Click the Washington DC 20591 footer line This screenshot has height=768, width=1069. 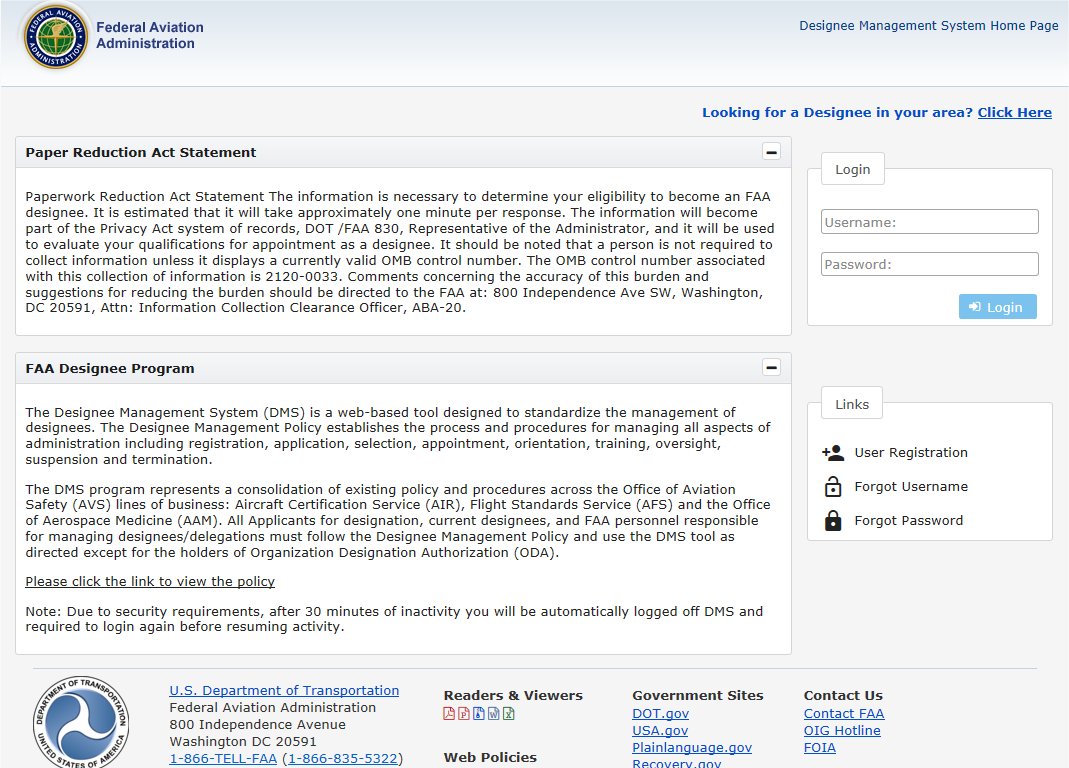point(243,741)
